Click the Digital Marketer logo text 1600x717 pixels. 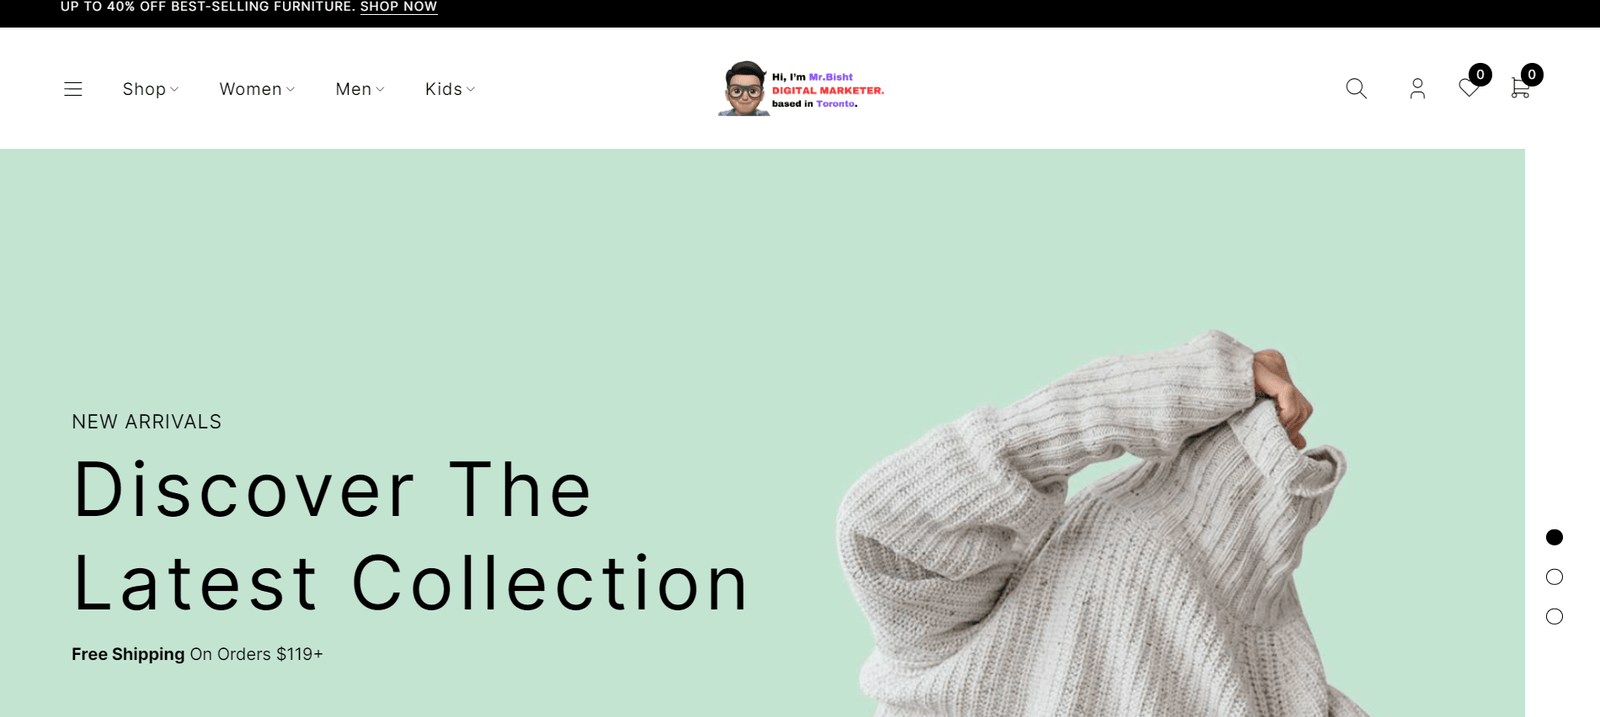pos(828,90)
